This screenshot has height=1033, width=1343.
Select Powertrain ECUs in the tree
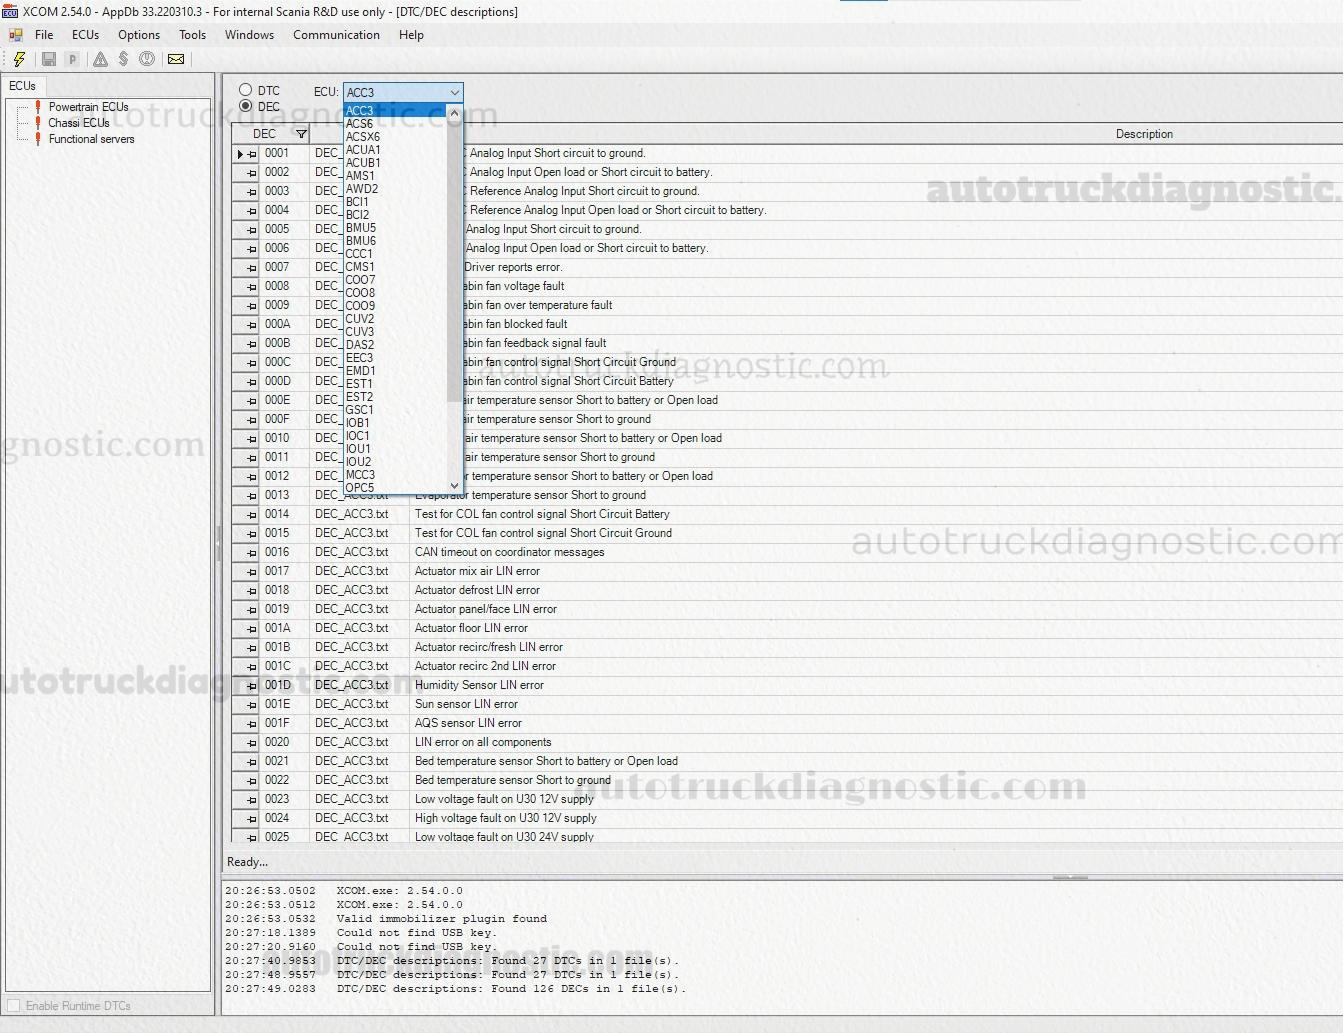tap(88, 107)
